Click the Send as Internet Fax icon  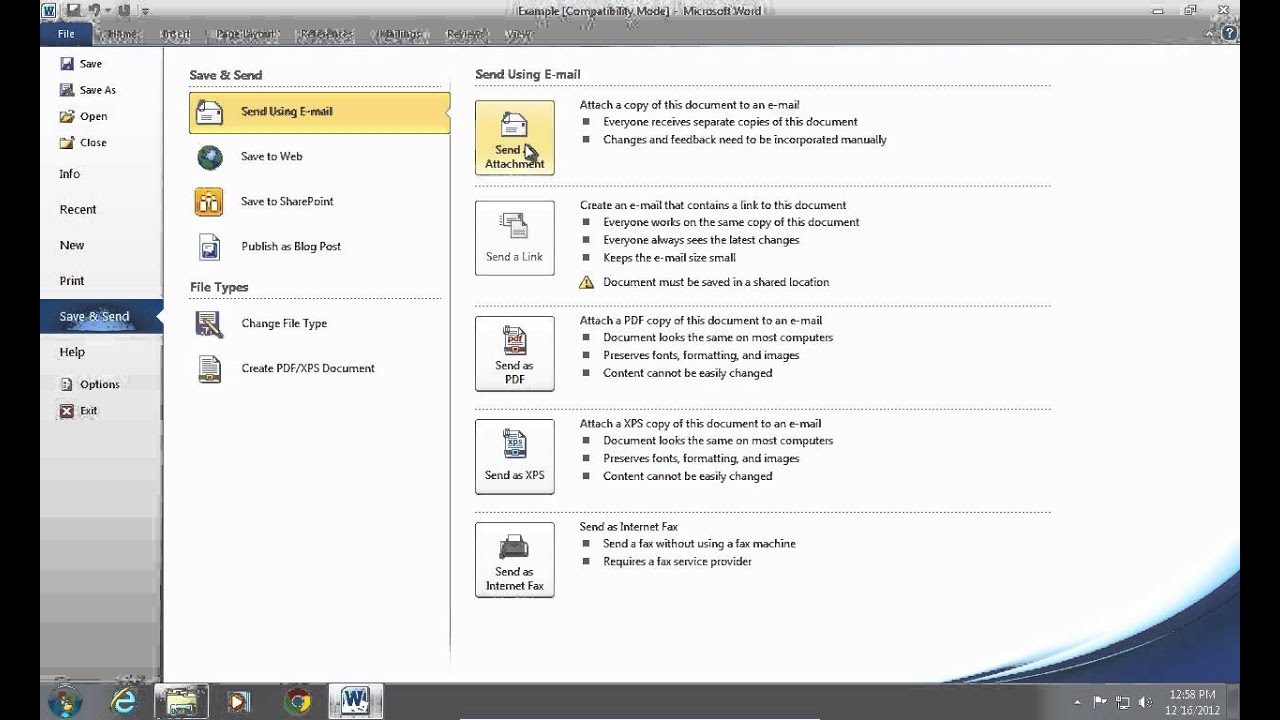pos(514,559)
